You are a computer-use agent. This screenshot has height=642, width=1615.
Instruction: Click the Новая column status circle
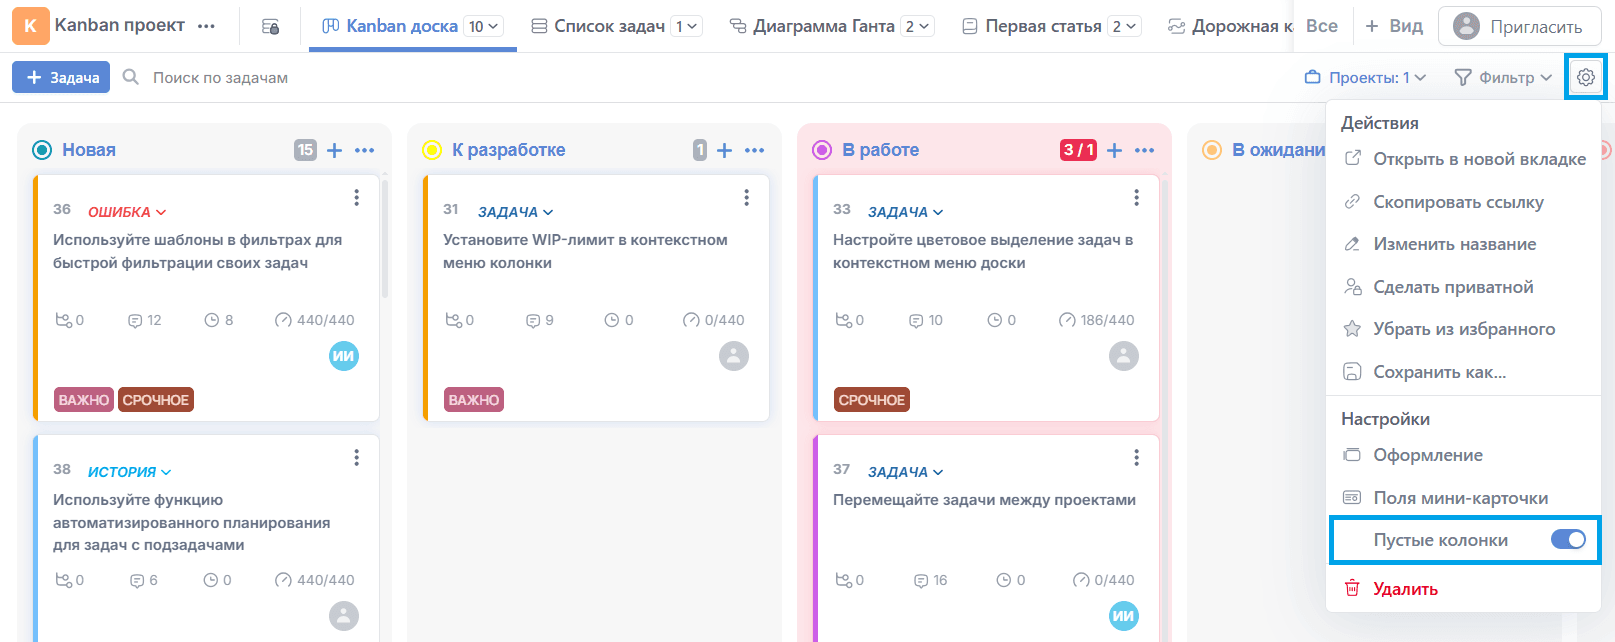(x=42, y=150)
